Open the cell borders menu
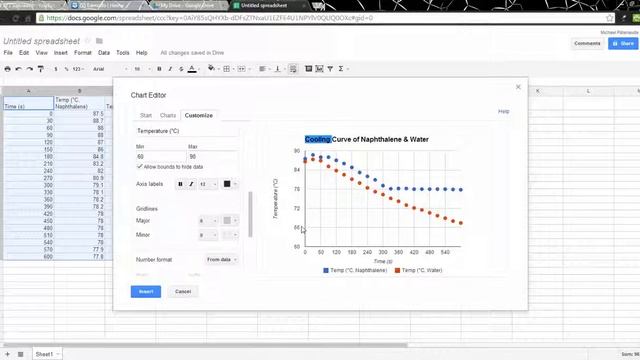 tap(228, 69)
